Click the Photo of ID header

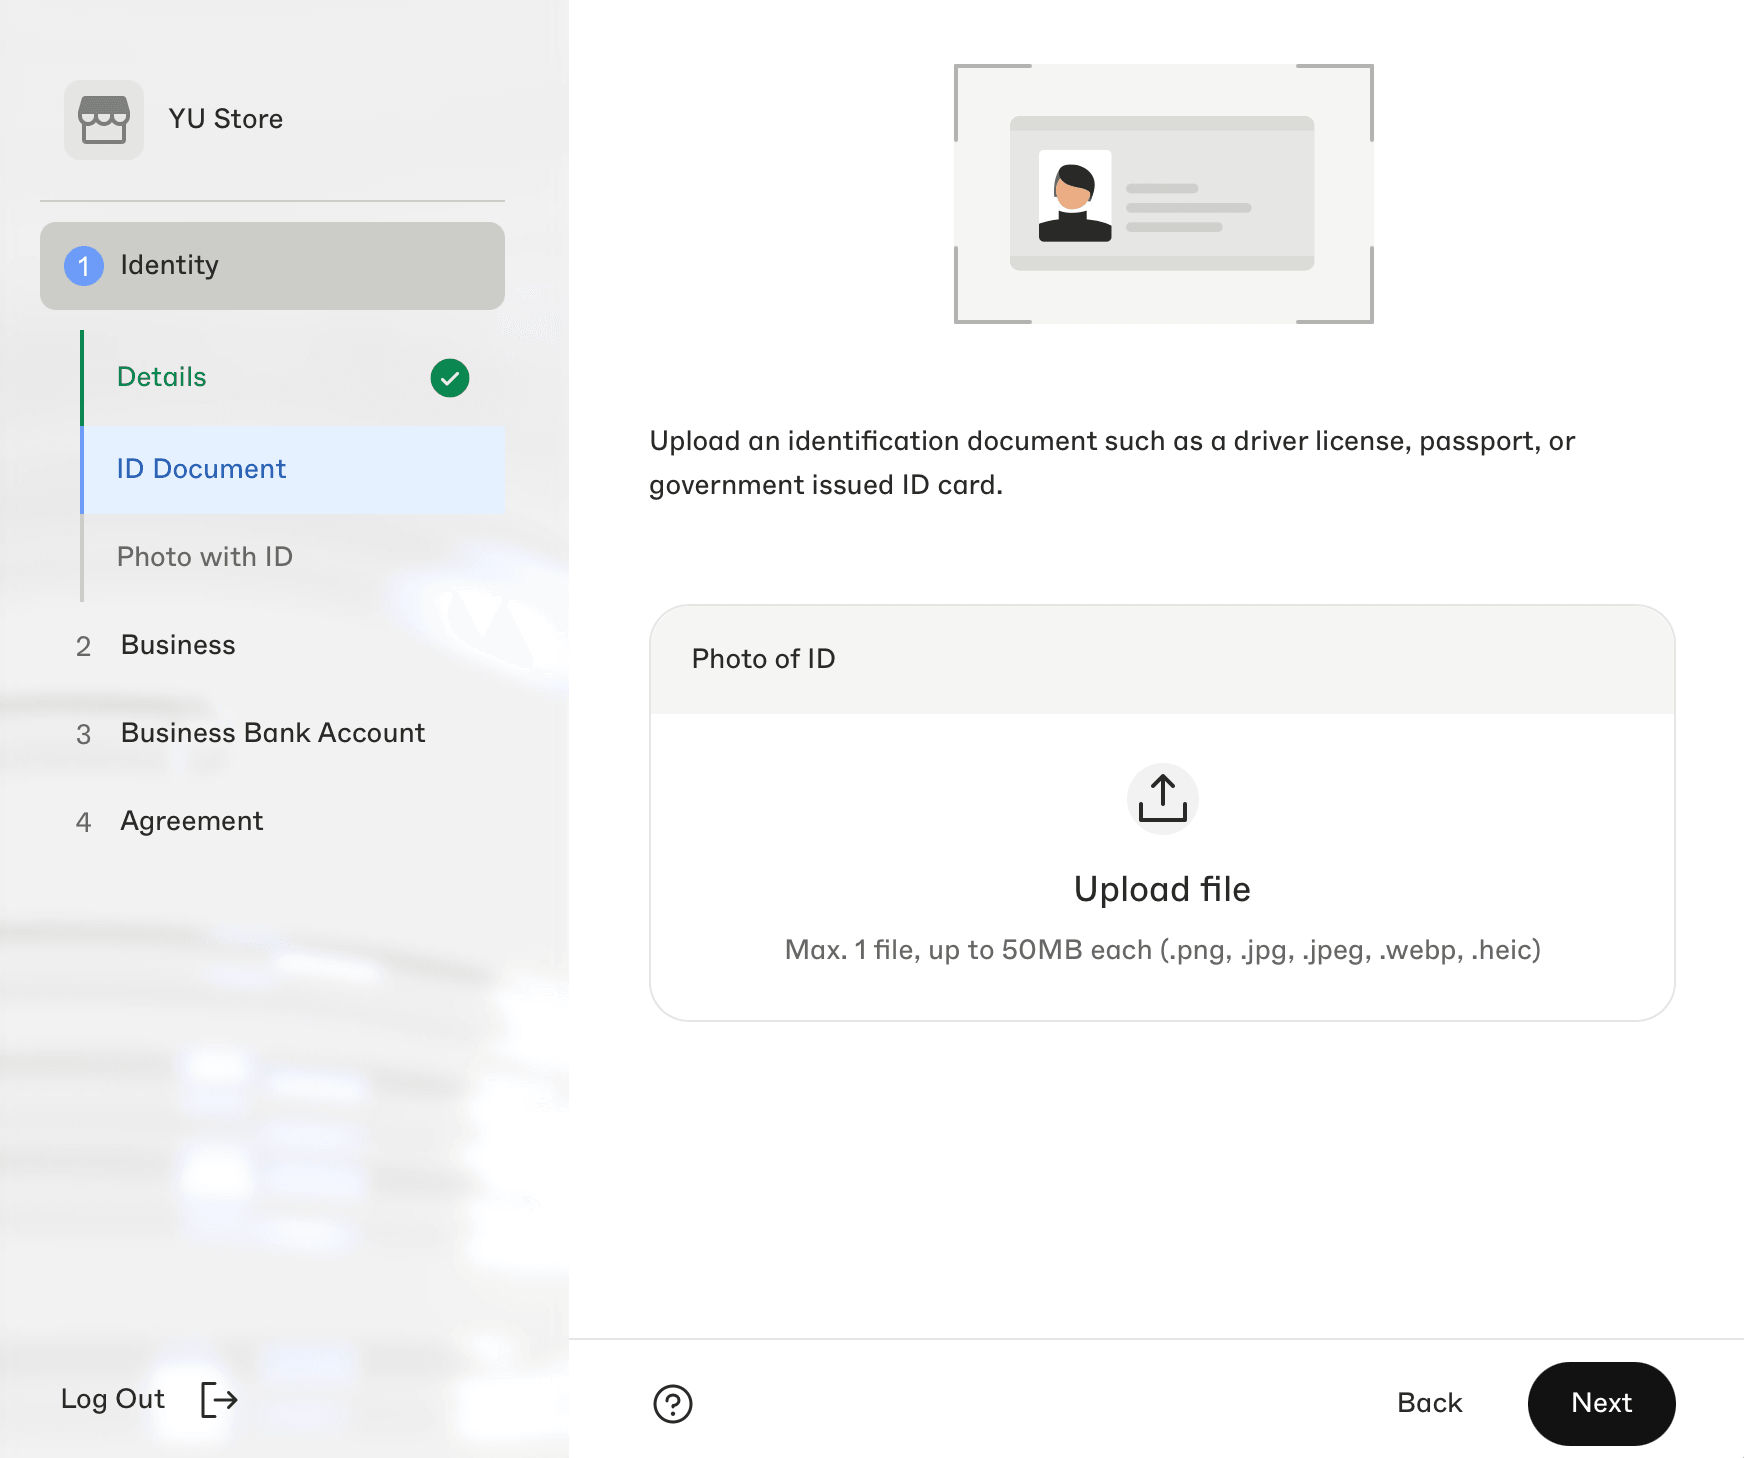pyautogui.click(x=1162, y=659)
